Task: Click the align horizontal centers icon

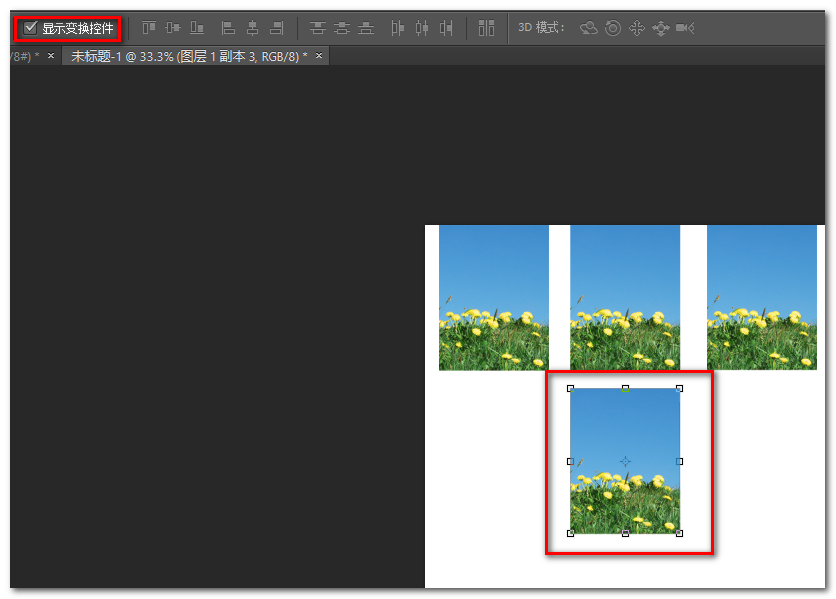Action: click(252, 27)
